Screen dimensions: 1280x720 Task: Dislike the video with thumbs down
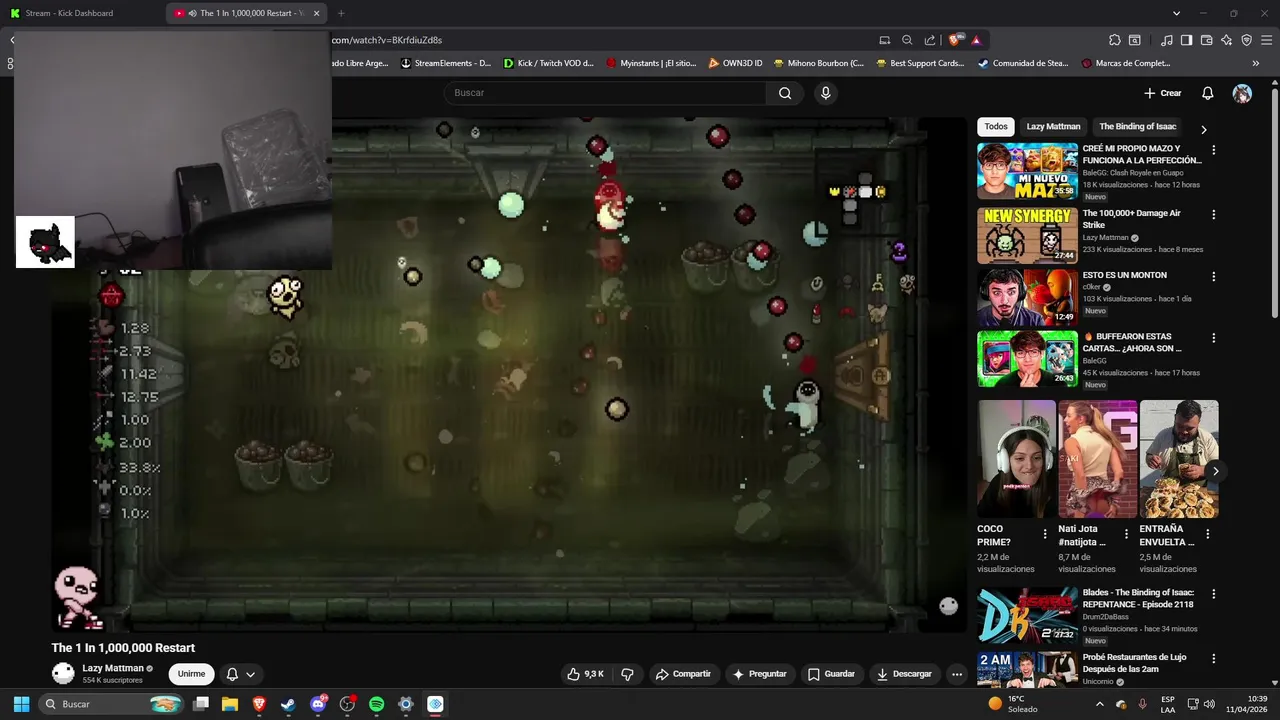[627, 674]
